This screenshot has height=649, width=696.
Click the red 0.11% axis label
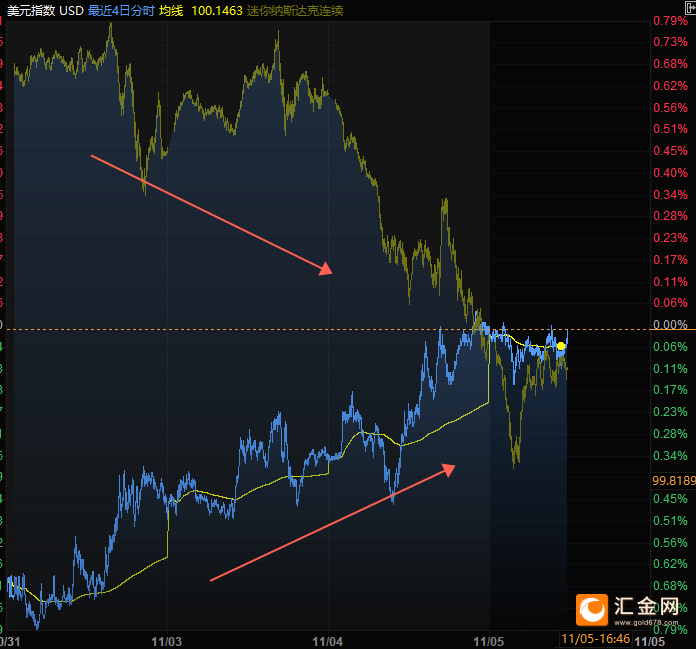point(670,281)
